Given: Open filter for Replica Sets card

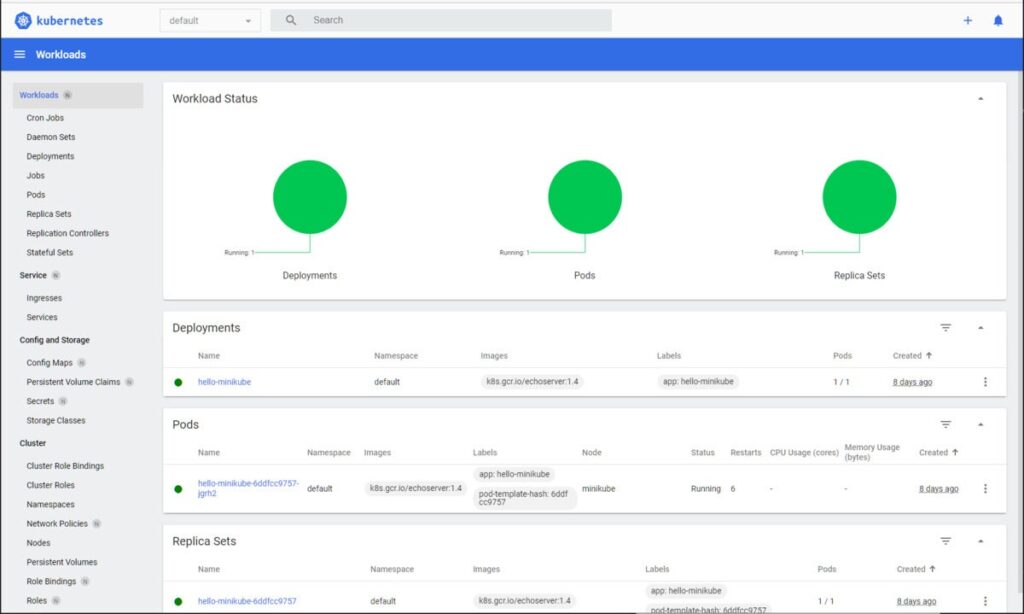Looking at the screenshot, I should coord(945,541).
